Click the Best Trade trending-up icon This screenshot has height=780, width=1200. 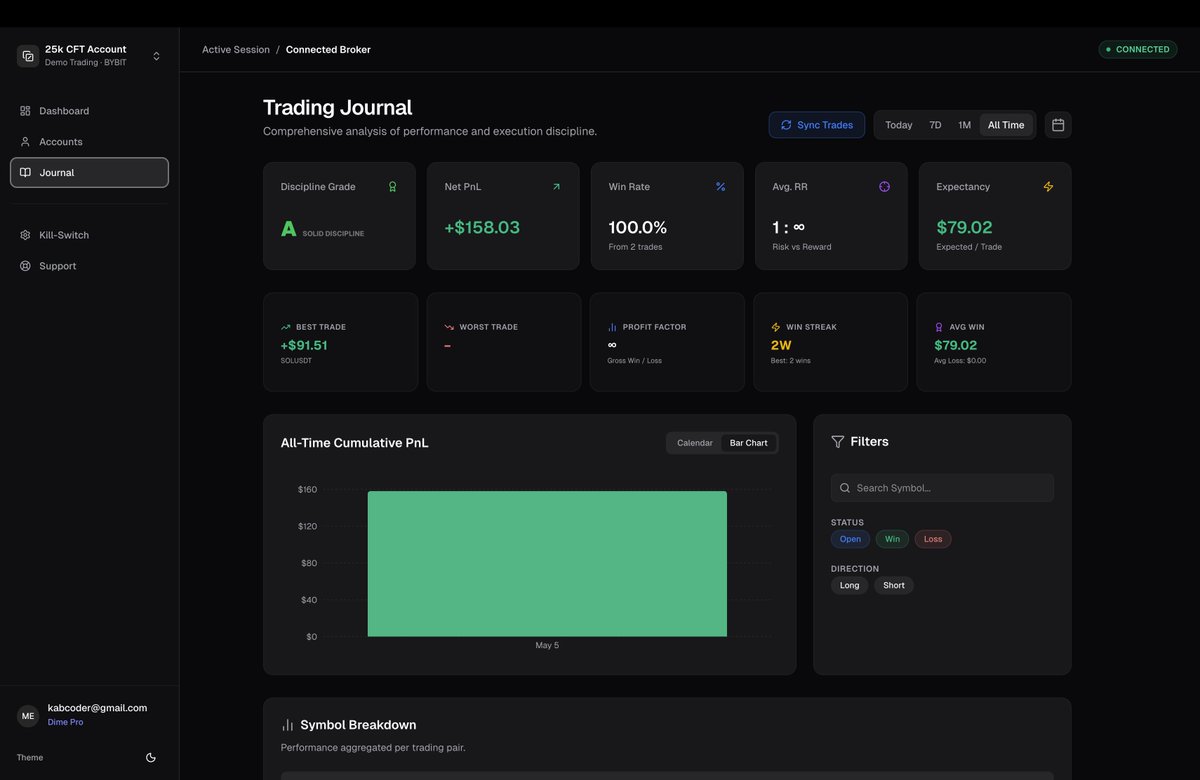pyautogui.click(x=286, y=327)
